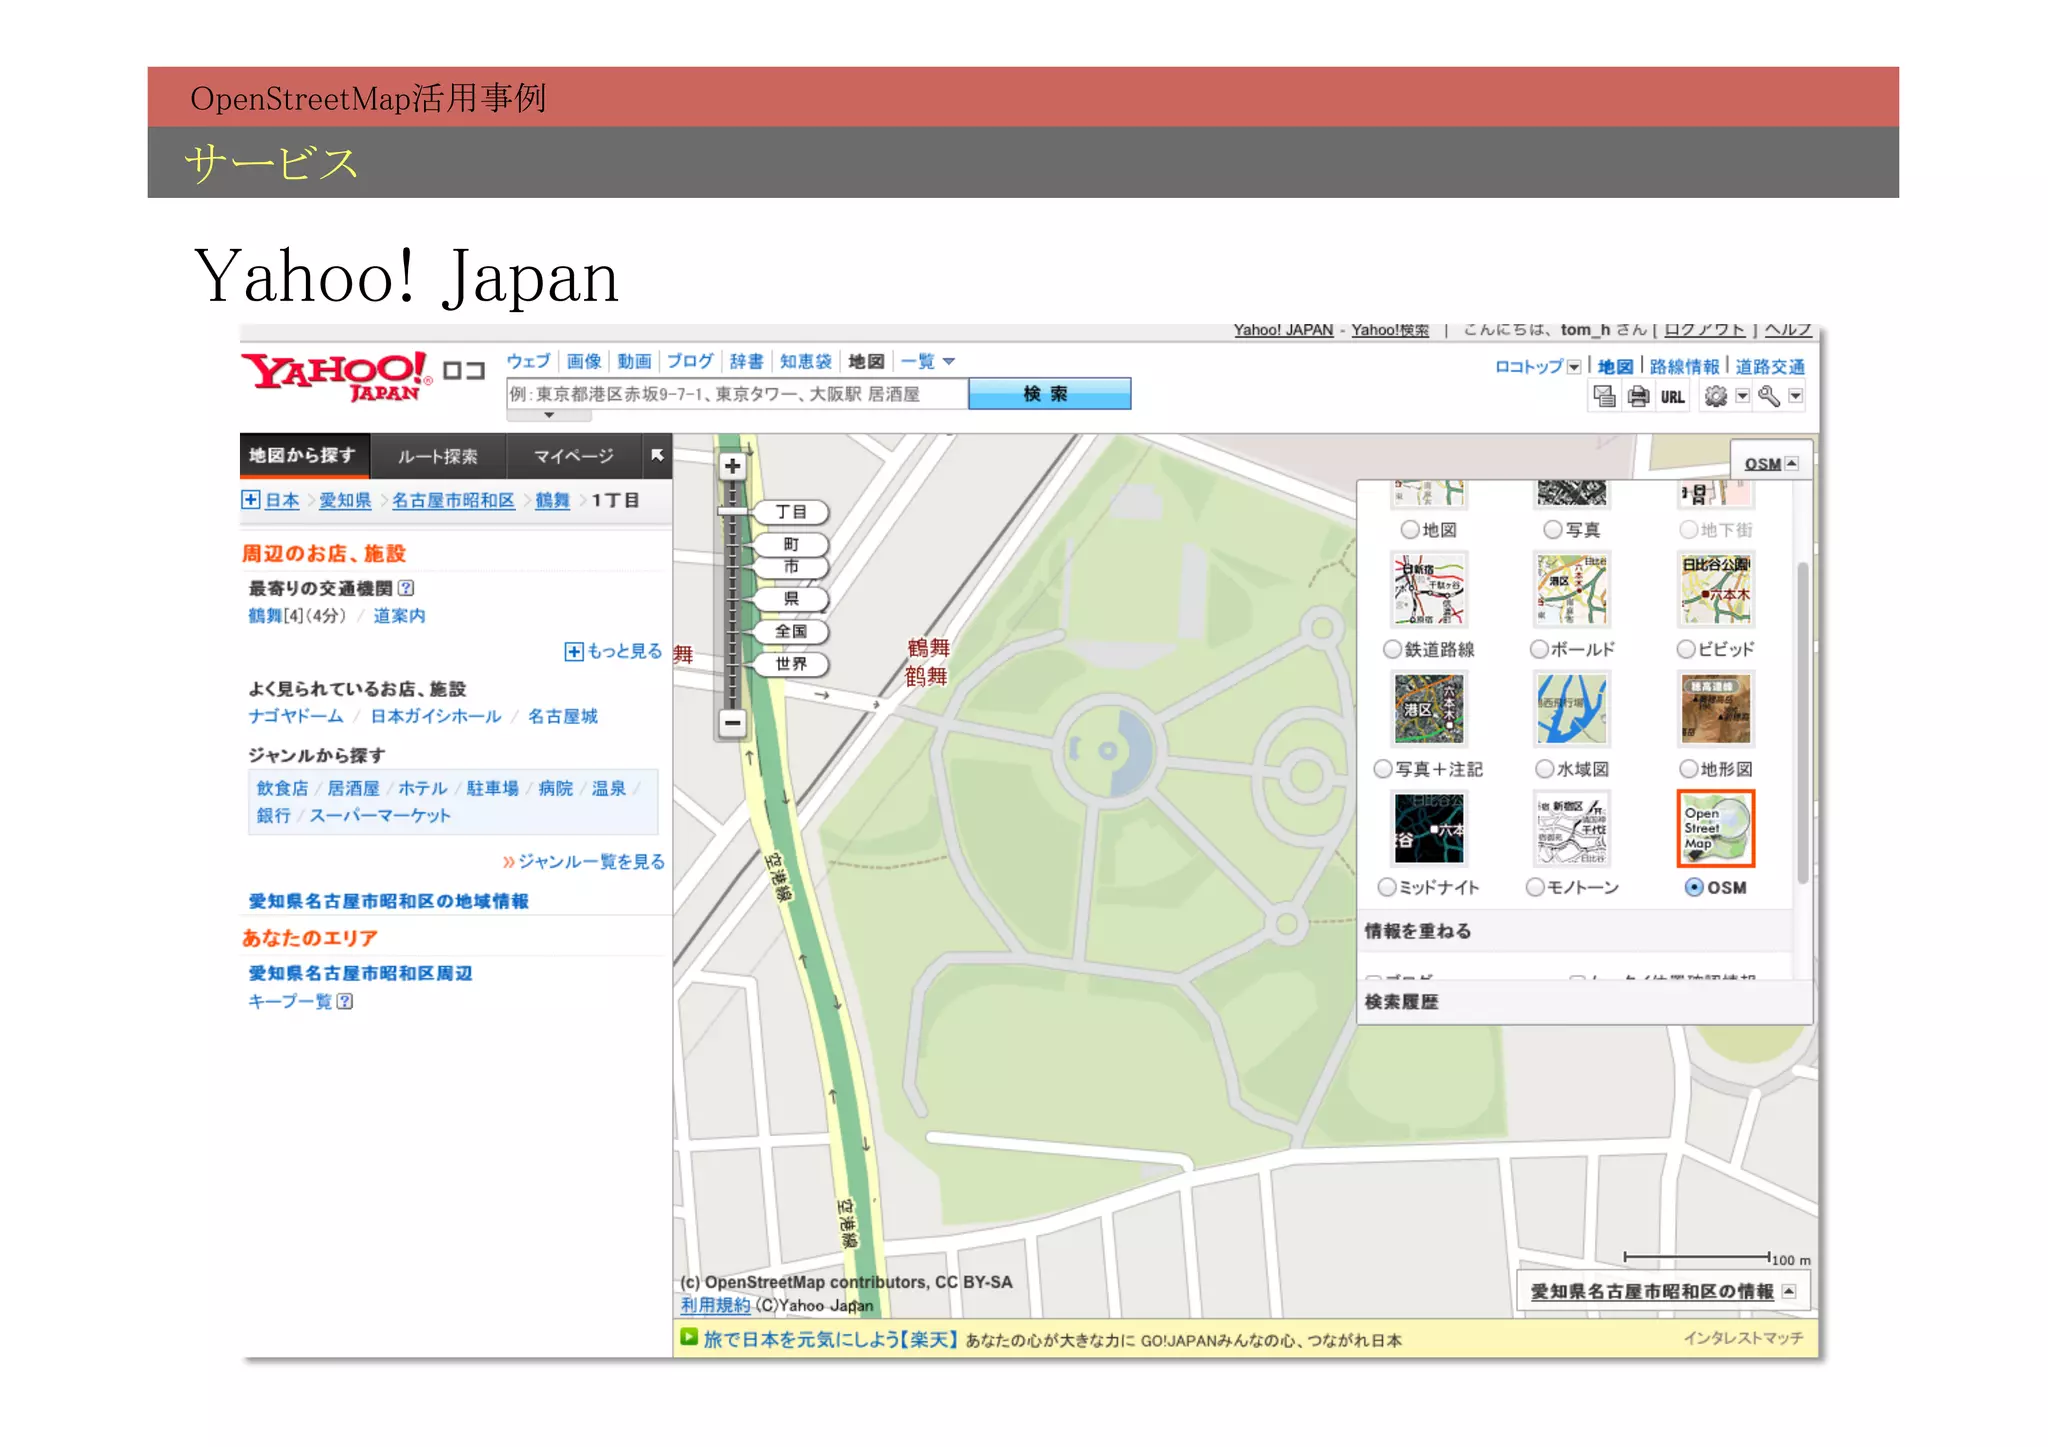Select the ビビッド map thumbnail
2048x1447 pixels.
tap(1715, 589)
